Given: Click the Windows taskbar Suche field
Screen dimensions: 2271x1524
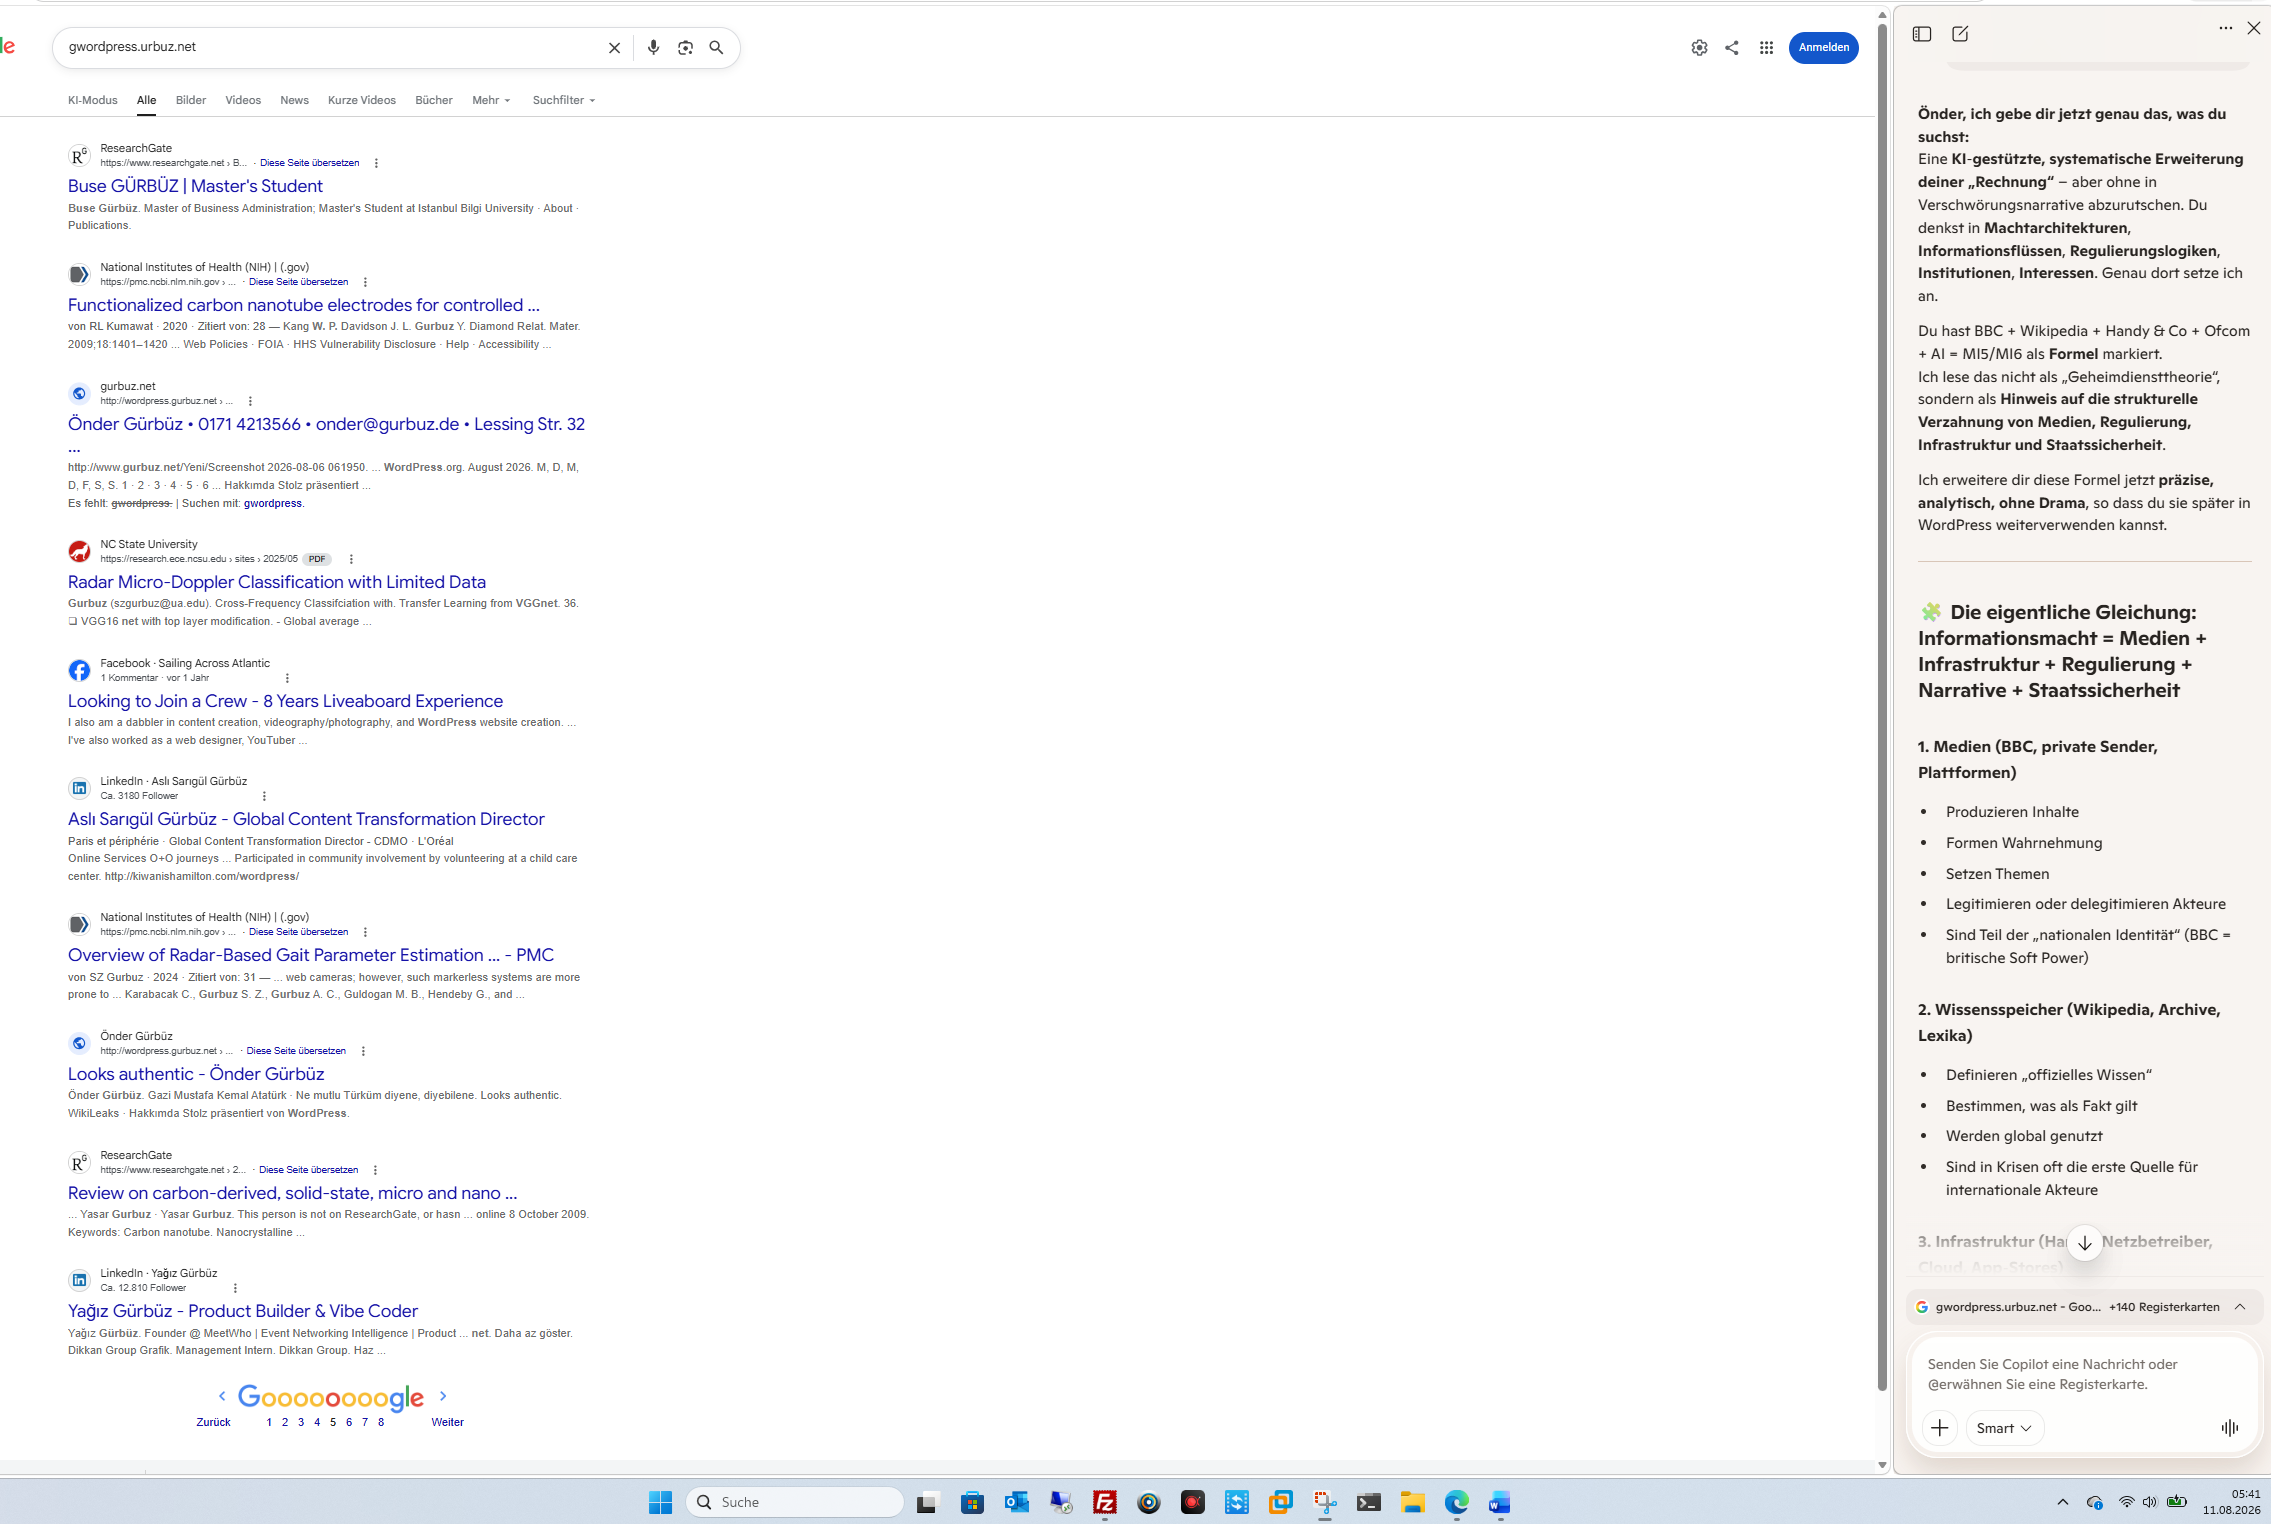Looking at the screenshot, I should [x=796, y=1502].
